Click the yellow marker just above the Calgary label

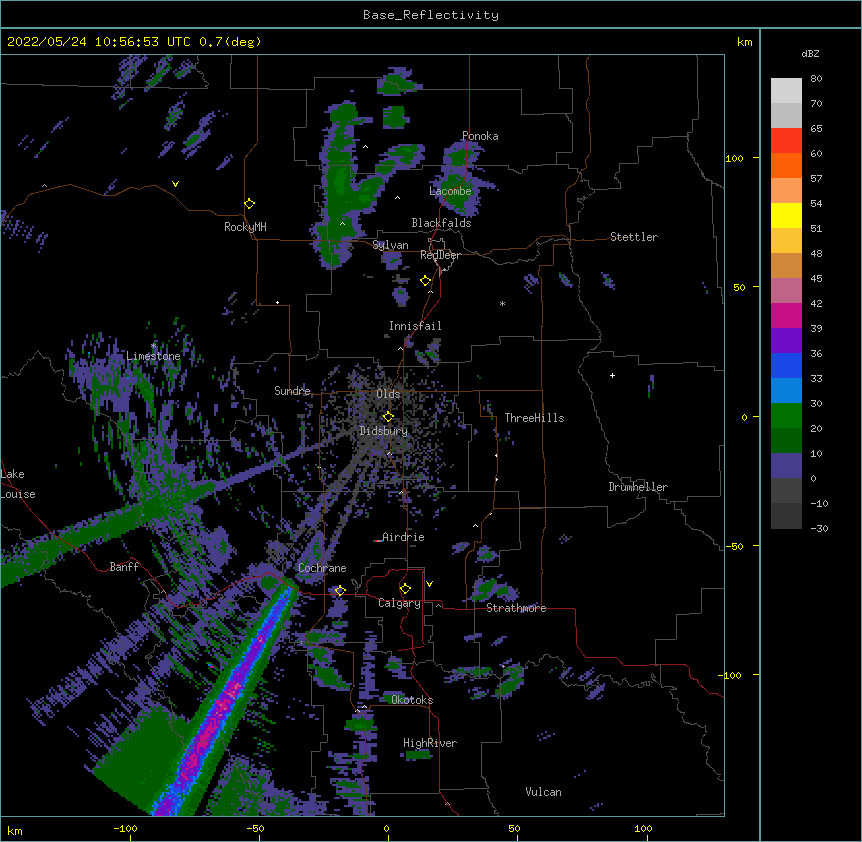(405, 589)
